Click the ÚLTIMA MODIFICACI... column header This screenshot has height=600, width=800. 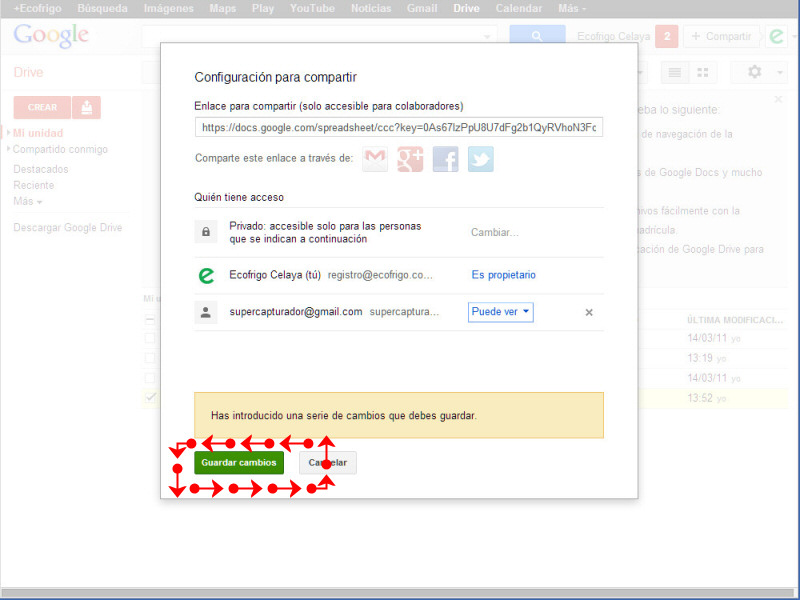(735, 320)
